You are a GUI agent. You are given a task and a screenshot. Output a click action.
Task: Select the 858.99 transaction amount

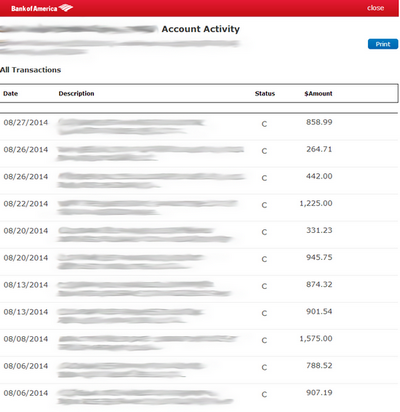(319, 122)
